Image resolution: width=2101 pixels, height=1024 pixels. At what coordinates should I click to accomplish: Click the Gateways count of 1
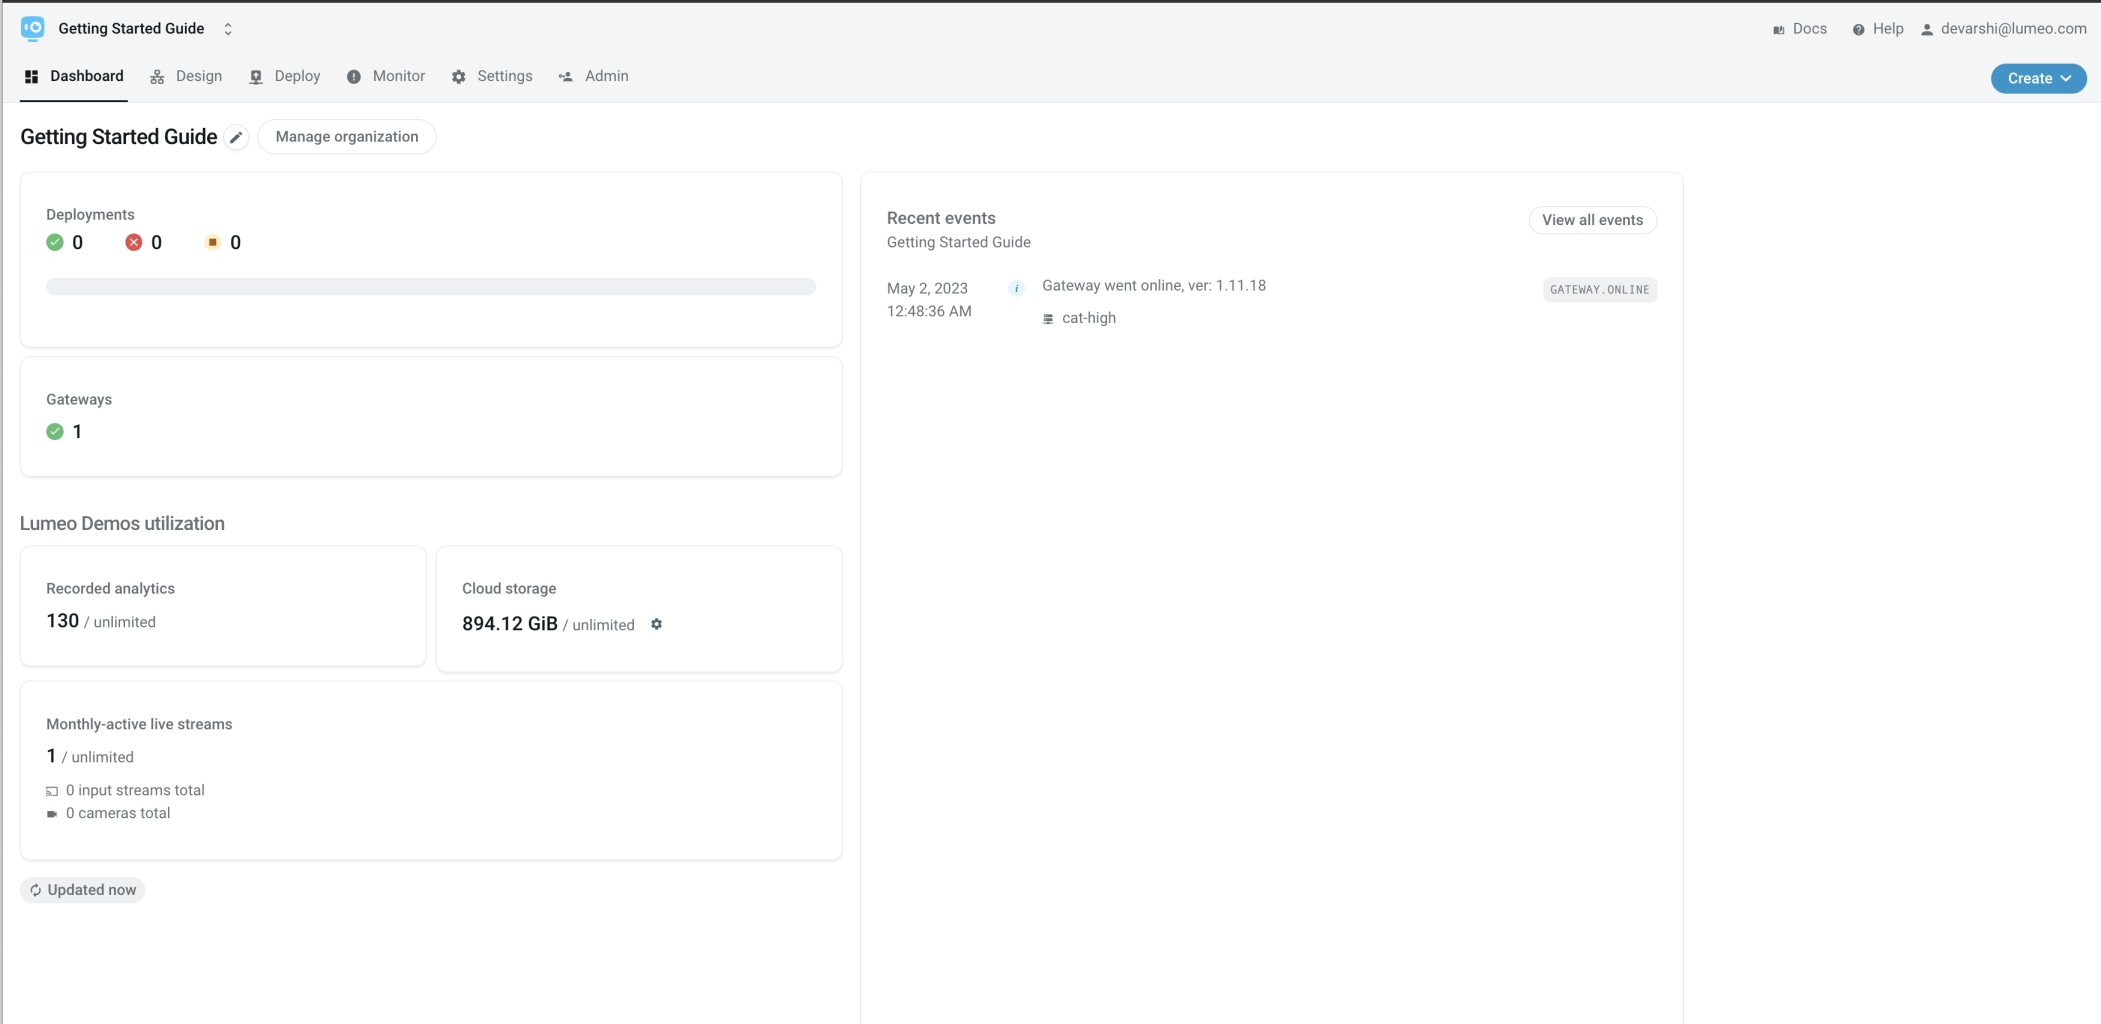pyautogui.click(x=77, y=432)
